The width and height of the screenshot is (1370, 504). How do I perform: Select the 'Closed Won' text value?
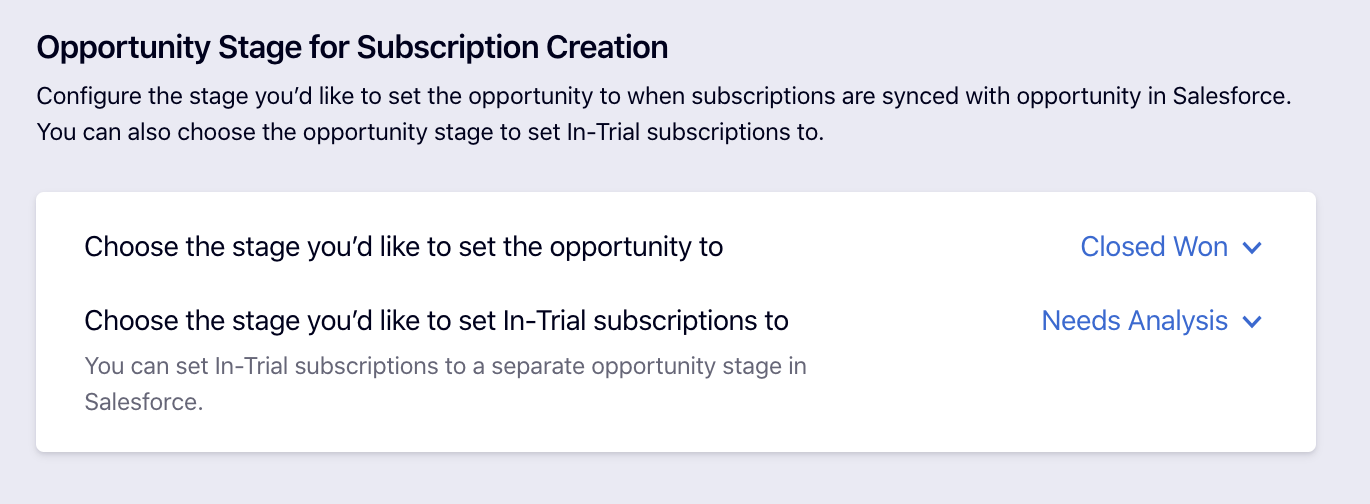click(x=1154, y=247)
